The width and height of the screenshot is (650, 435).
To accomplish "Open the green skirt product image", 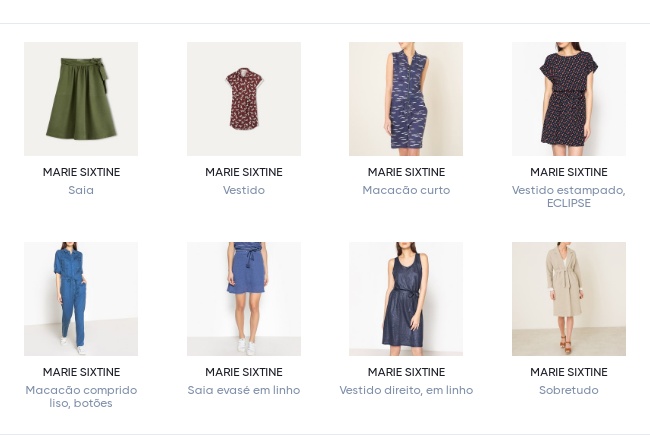I will coord(81,99).
